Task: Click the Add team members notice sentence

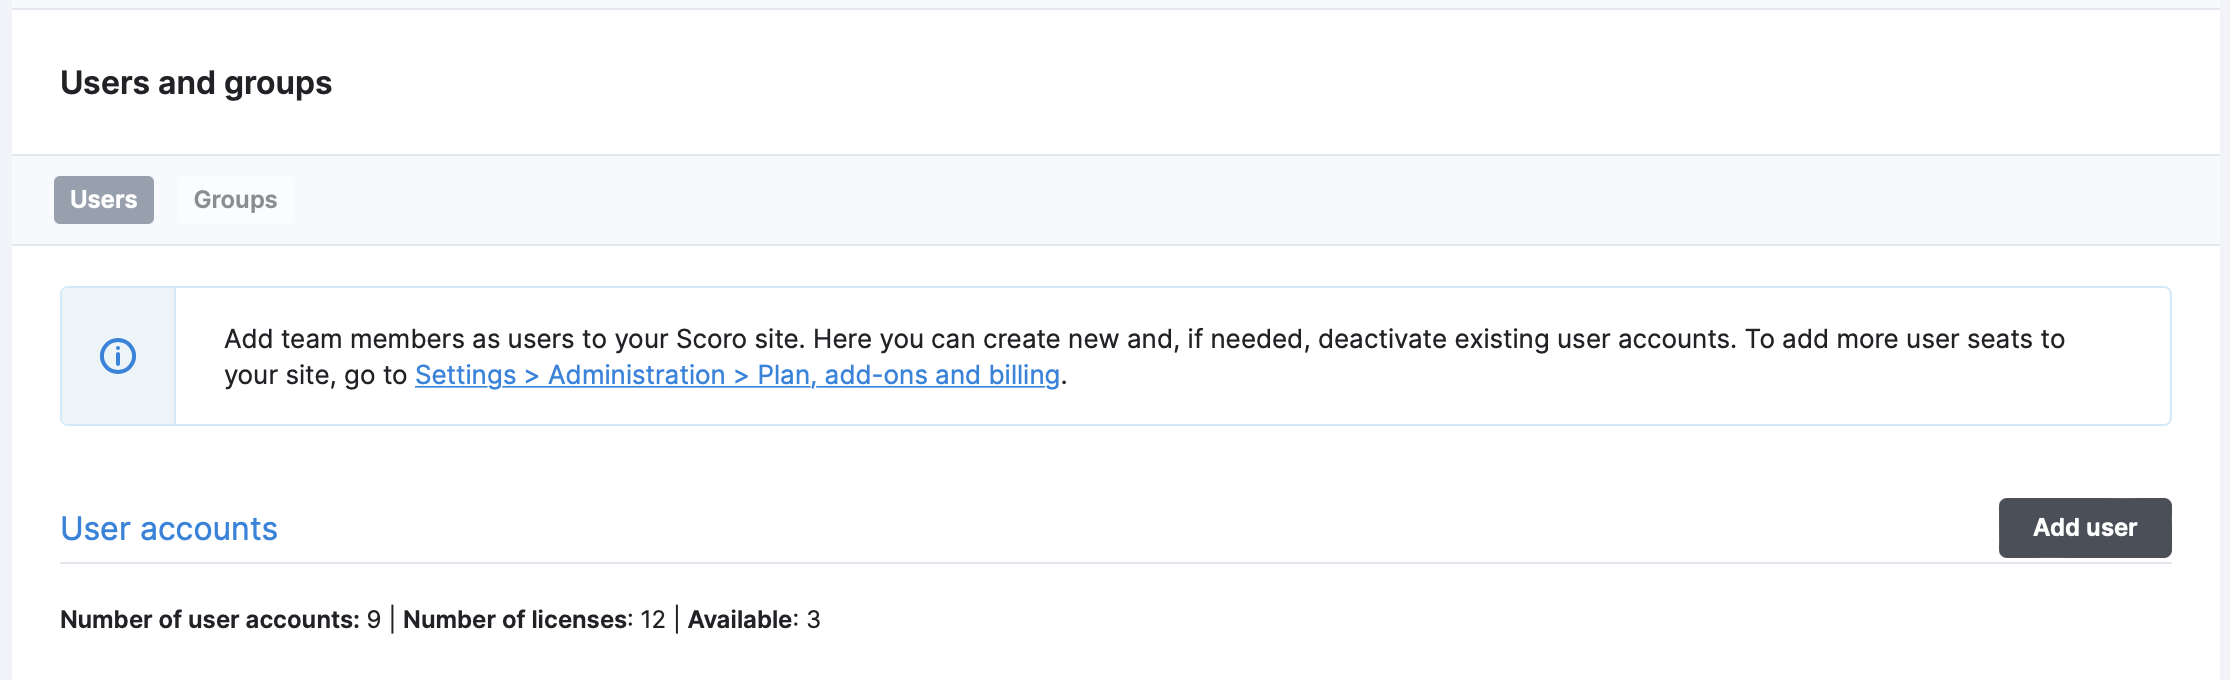Action: pos(1144,357)
